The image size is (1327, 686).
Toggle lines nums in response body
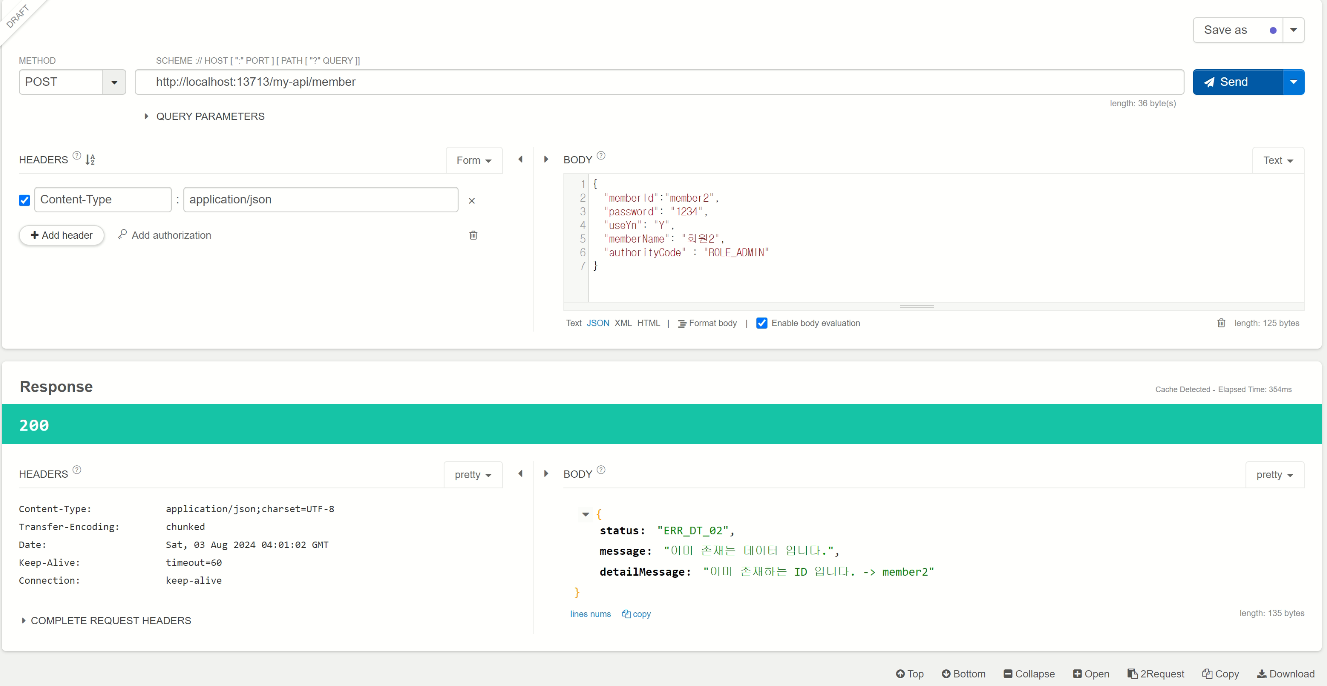[590, 614]
